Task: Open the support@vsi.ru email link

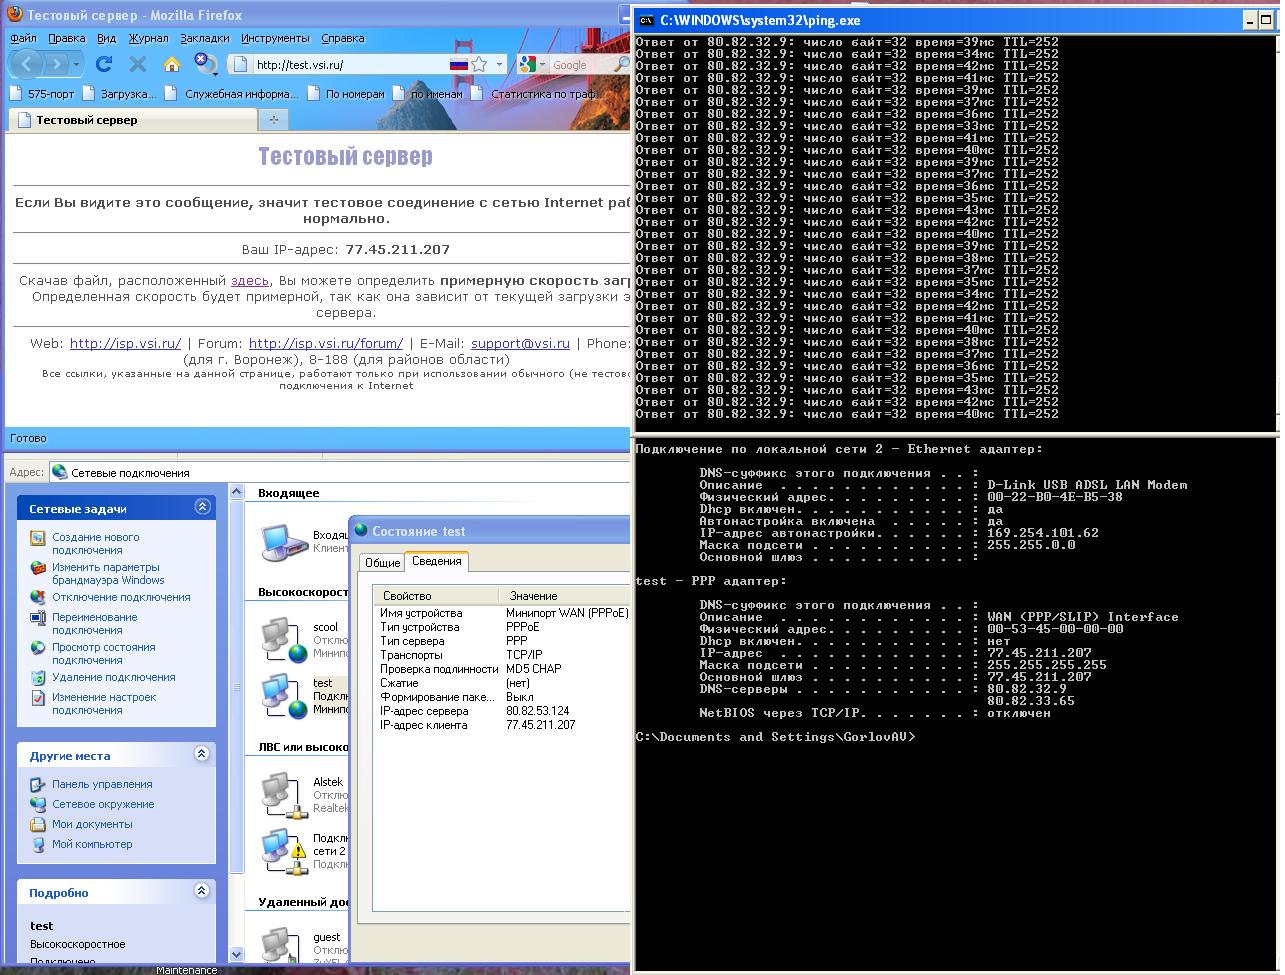Action: pyautogui.click(x=520, y=343)
